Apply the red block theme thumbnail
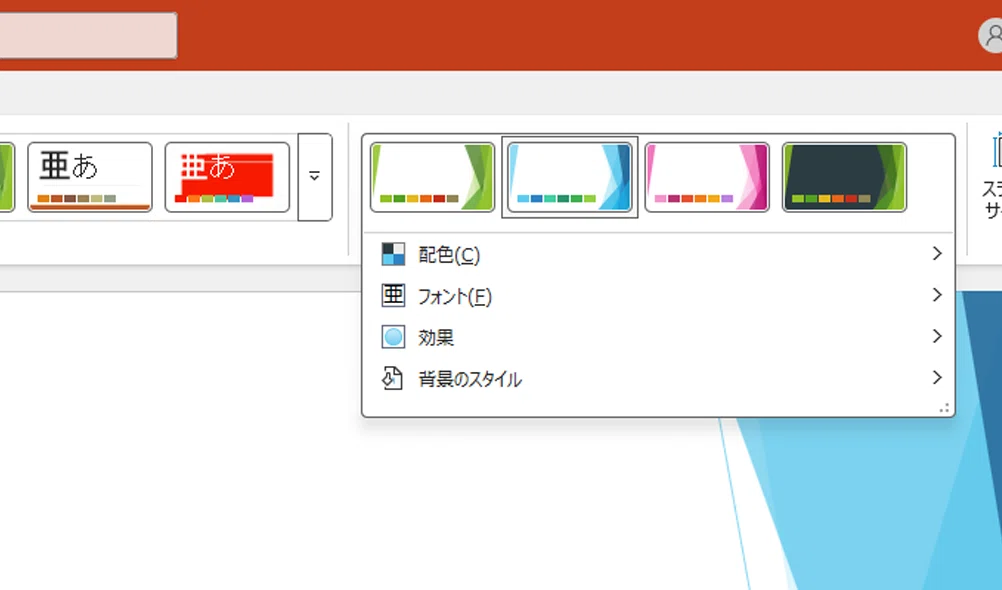Screen dimensions: 1002x590 tap(227, 177)
